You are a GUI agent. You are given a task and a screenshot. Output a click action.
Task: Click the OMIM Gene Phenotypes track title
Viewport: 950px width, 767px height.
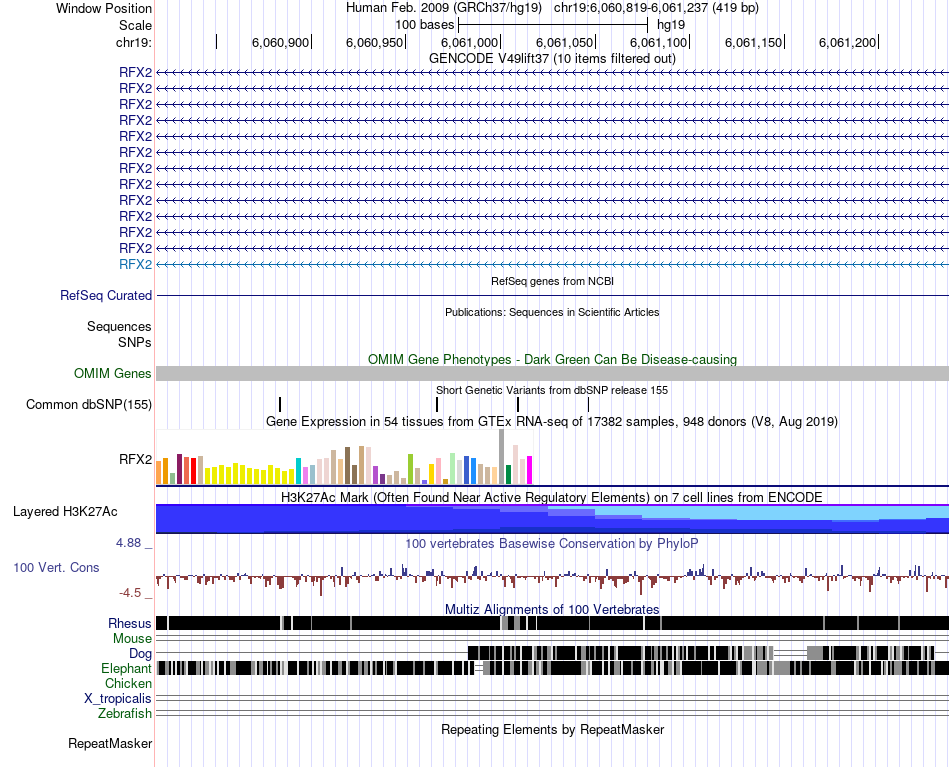point(552,359)
